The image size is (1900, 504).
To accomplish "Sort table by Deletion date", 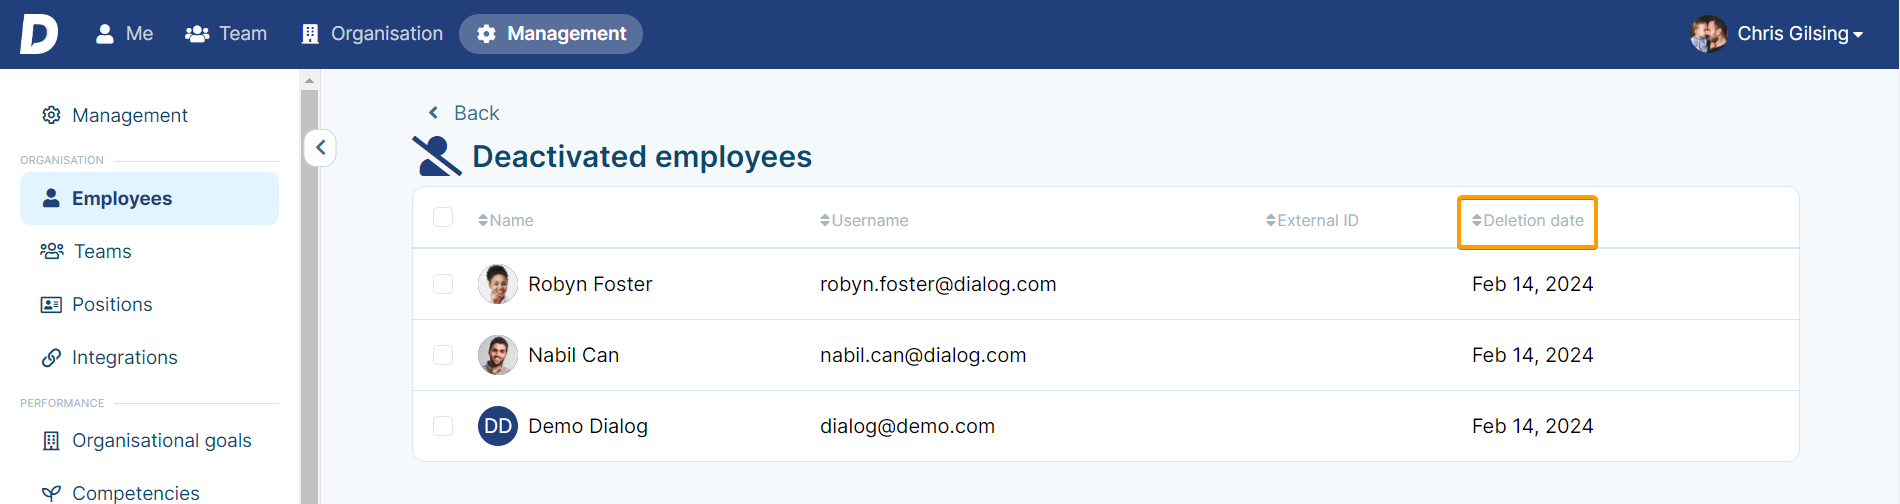I will point(1527,221).
